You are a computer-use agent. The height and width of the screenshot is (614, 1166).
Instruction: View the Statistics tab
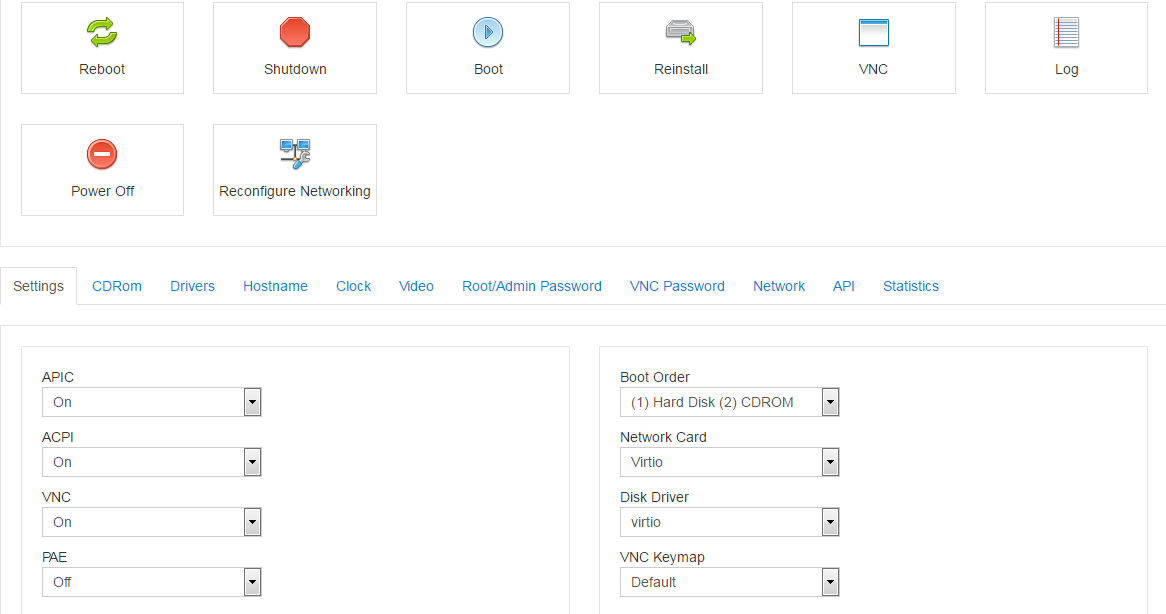[x=911, y=286]
